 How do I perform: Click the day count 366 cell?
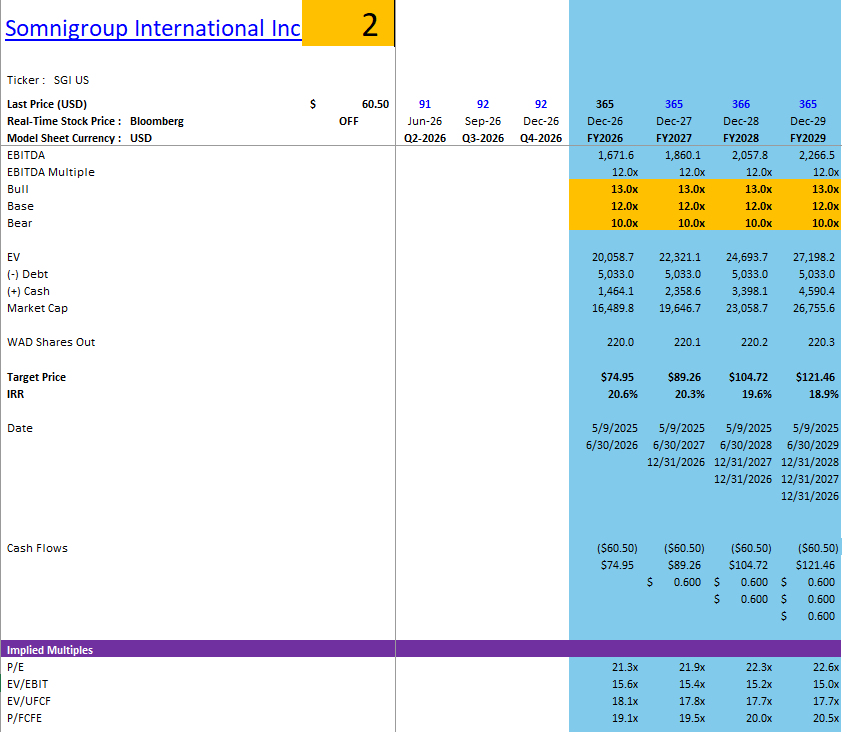point(741,104)
